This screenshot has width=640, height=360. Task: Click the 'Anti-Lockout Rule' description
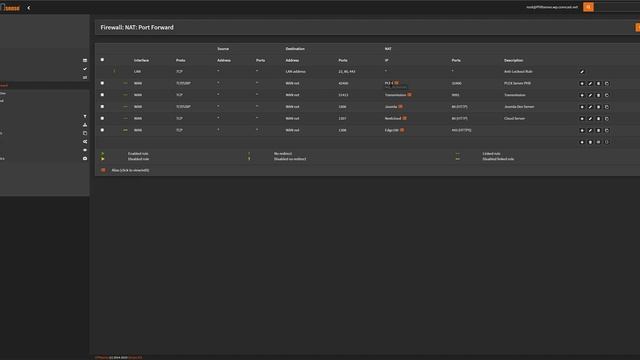click(x=518, y=72)
